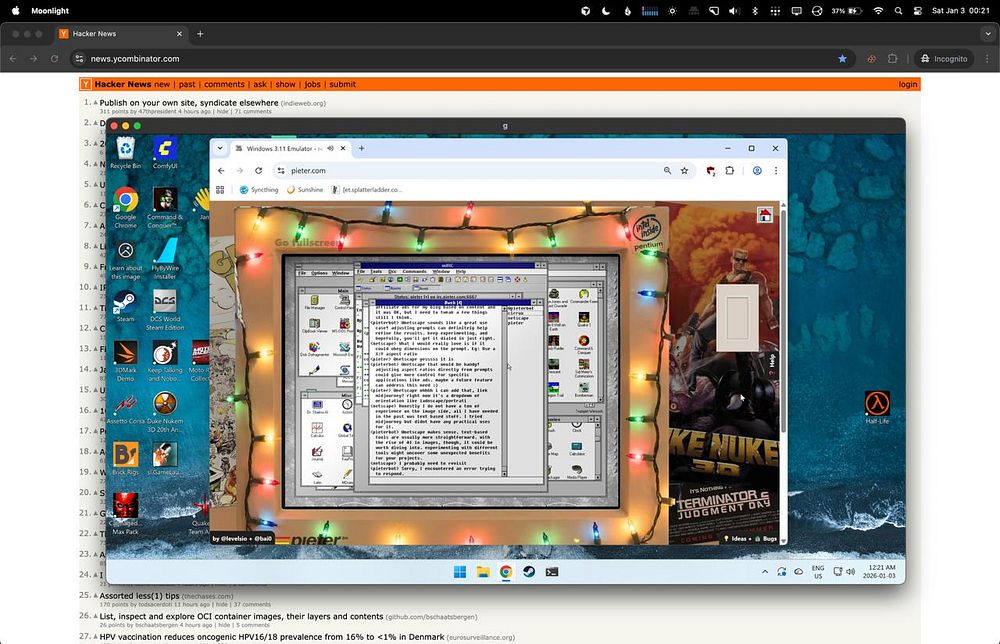The height and width of the screenshot is (644, 1000).
Task: Go back in the inner Chrome window
Action: tap(221, 171)
